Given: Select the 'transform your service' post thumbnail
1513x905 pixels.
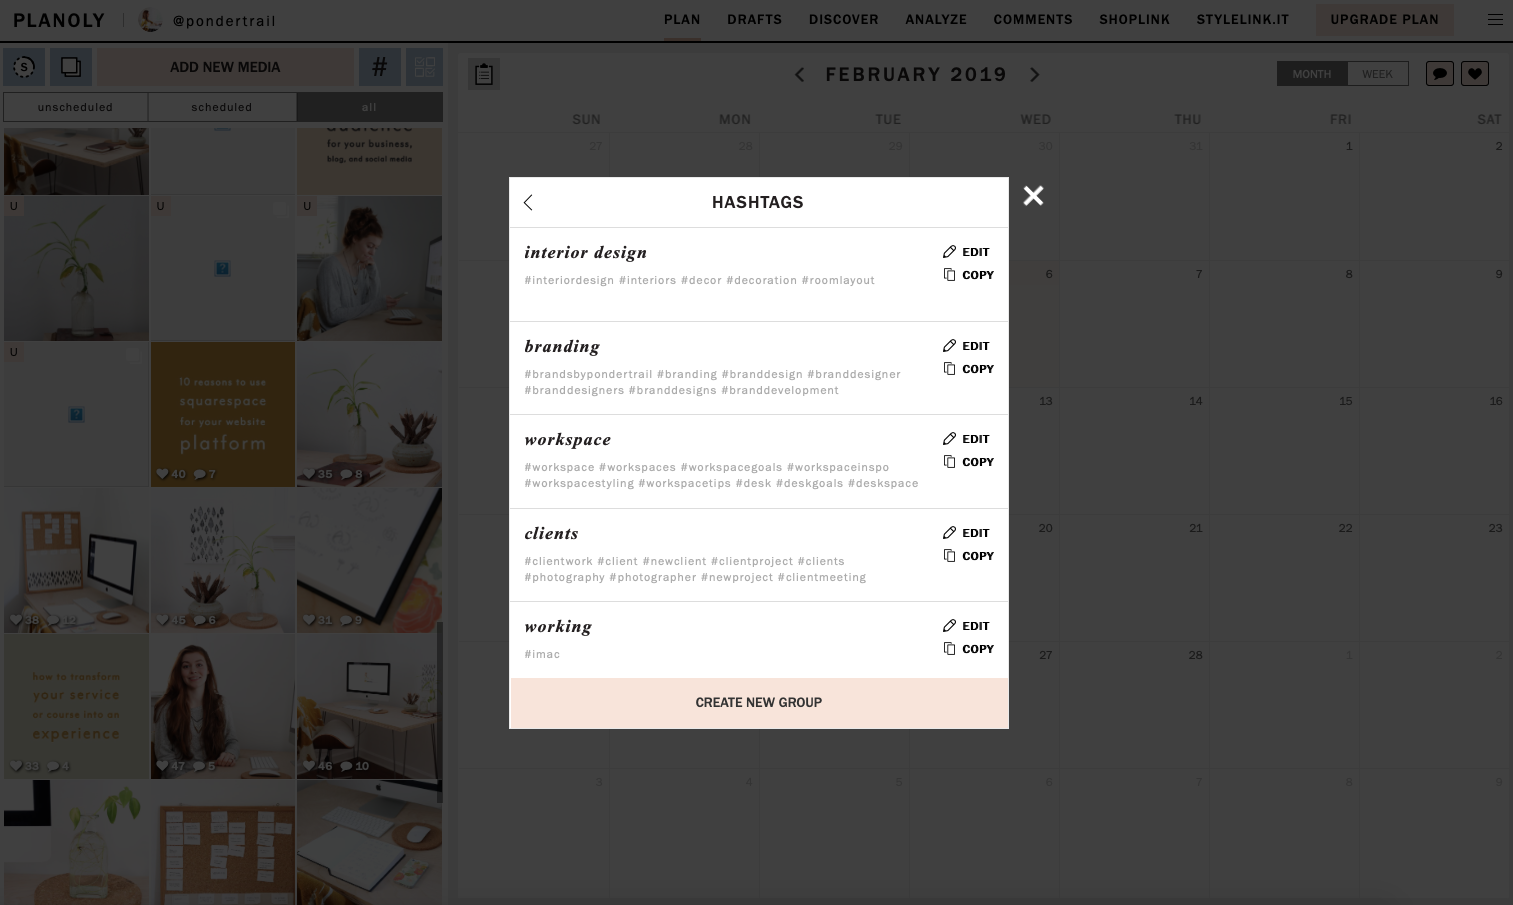Looking at the screenshot, I should pos(76,706).
